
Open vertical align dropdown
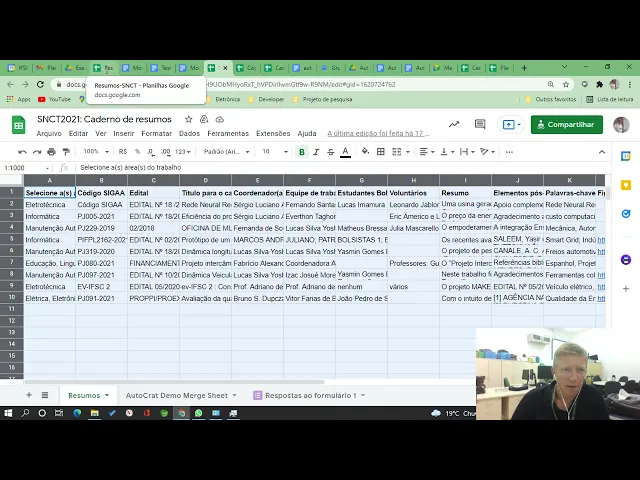(447, 152)
